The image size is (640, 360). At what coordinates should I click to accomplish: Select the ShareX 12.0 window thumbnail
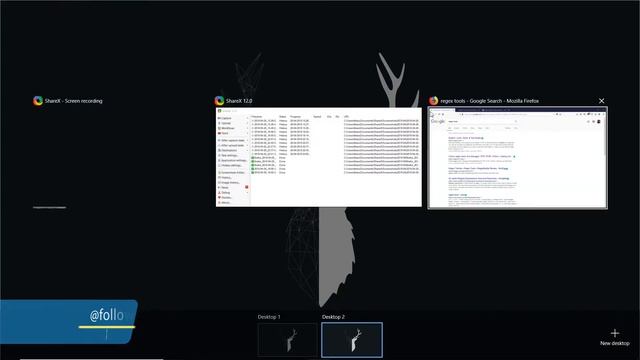point(318,157)
